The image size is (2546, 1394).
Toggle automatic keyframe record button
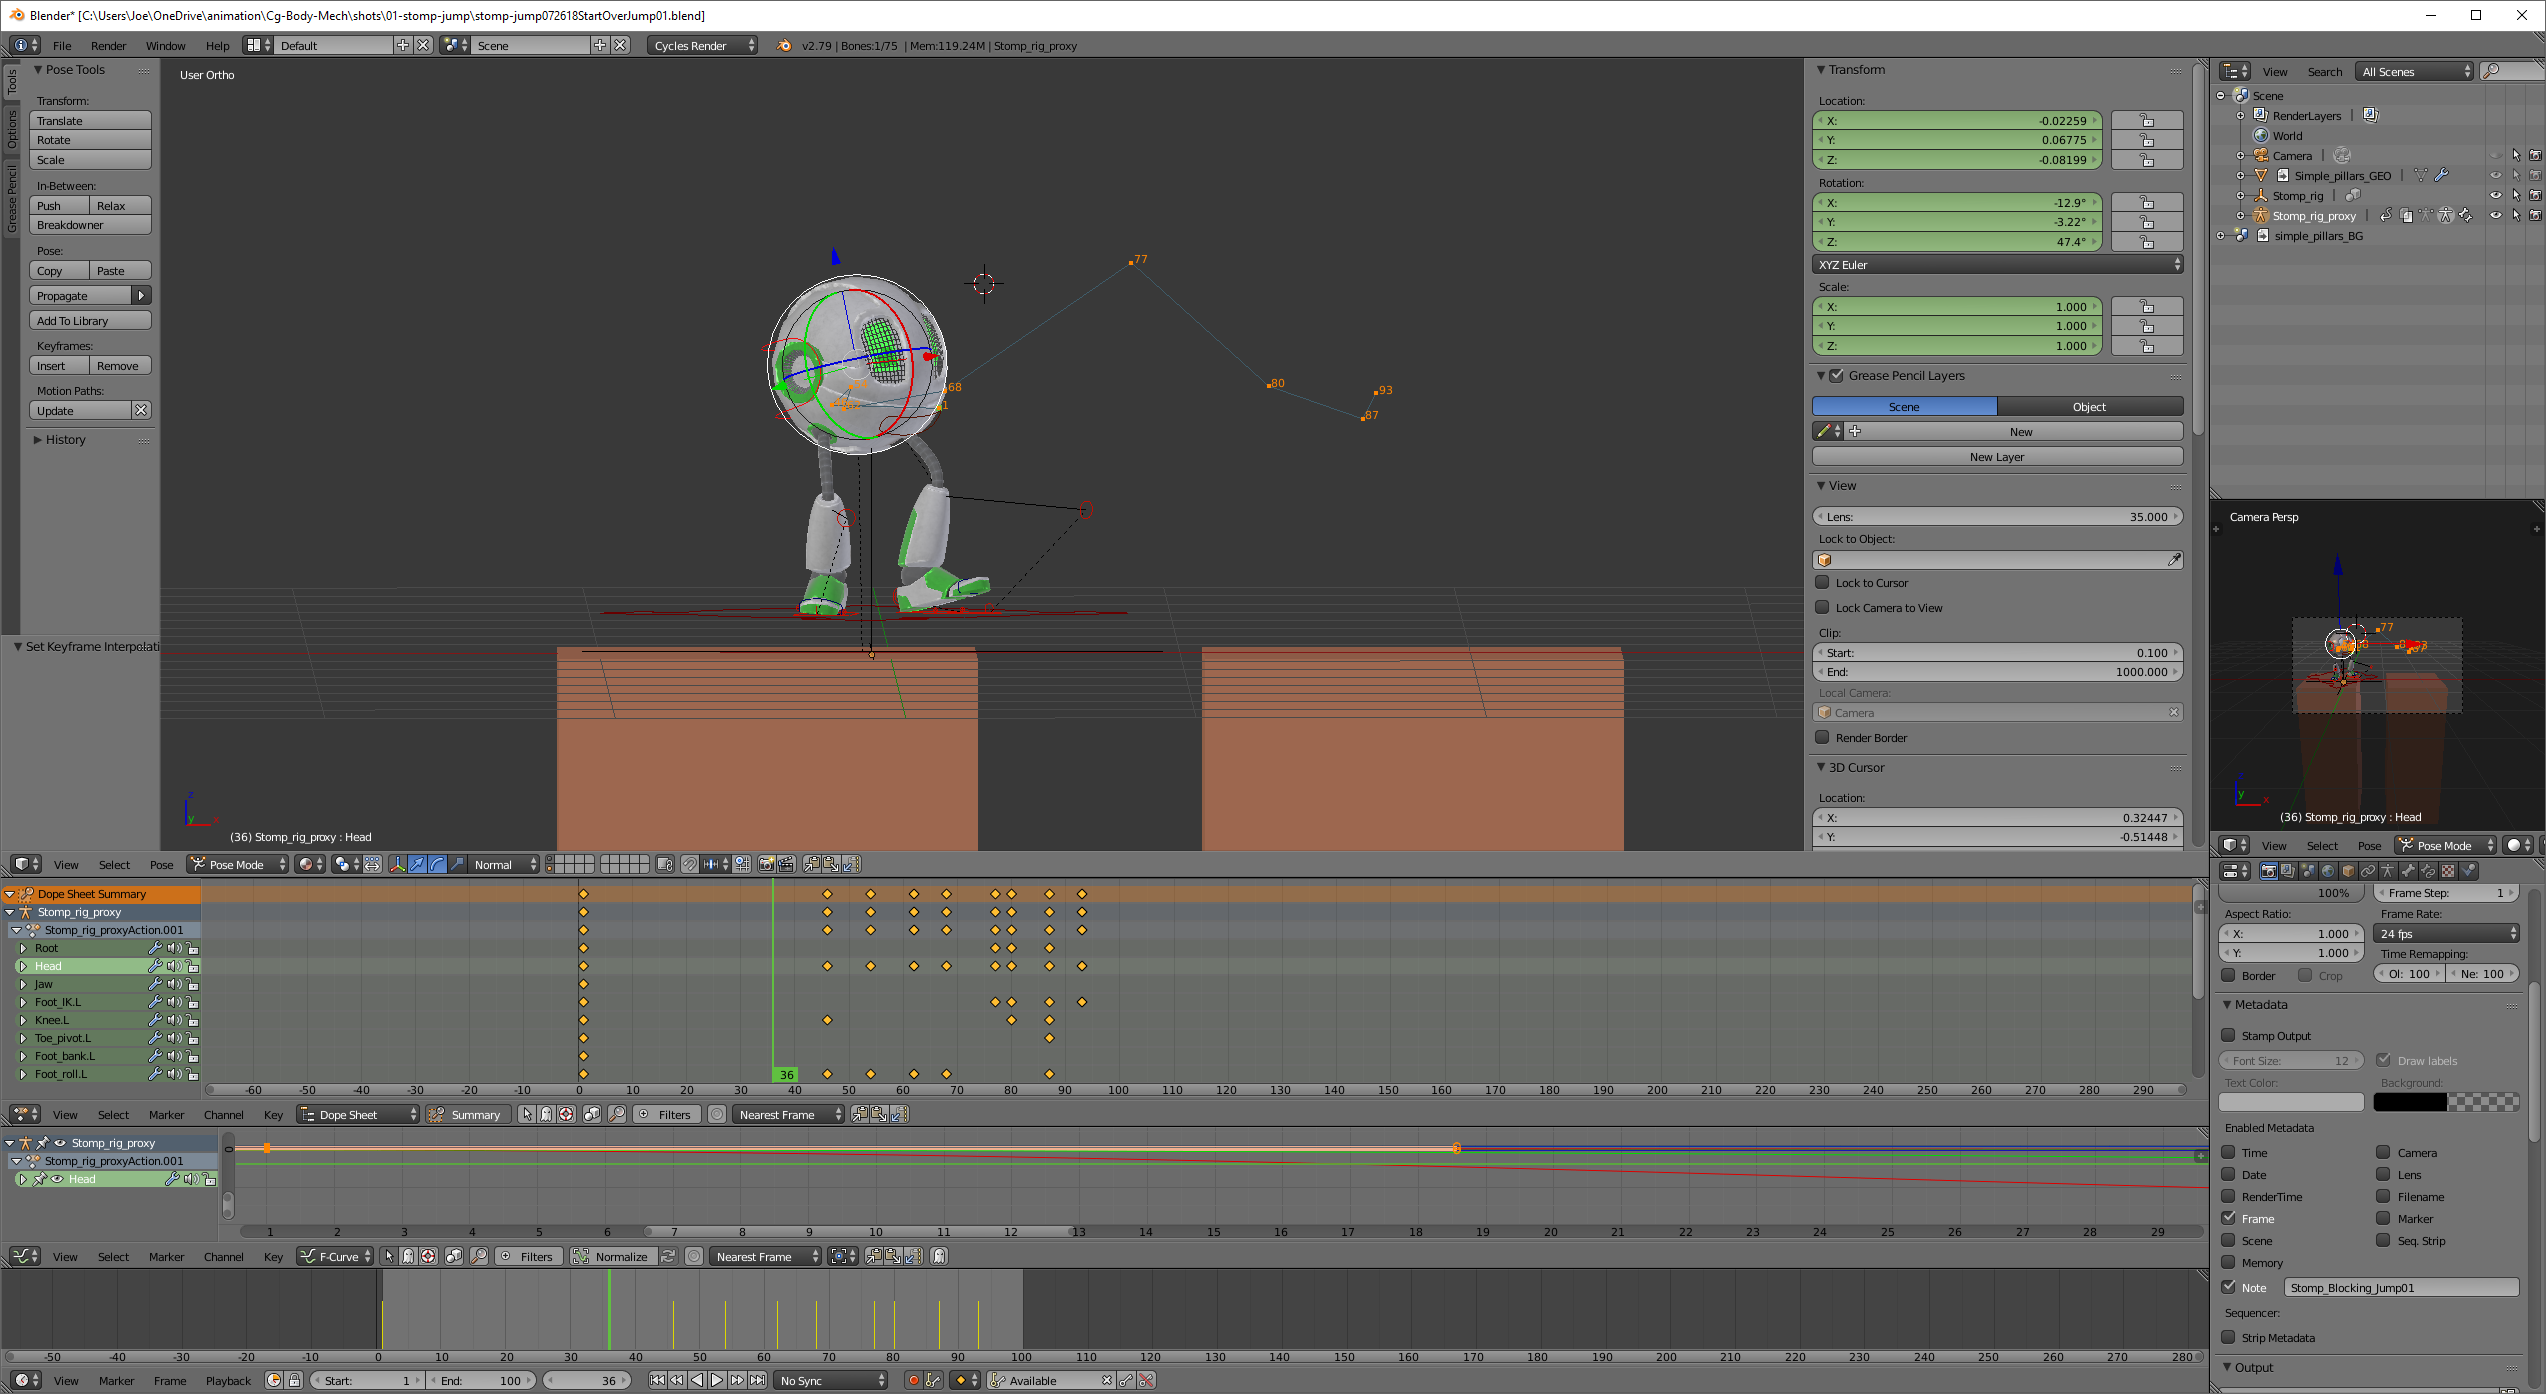pos(913,1380)
